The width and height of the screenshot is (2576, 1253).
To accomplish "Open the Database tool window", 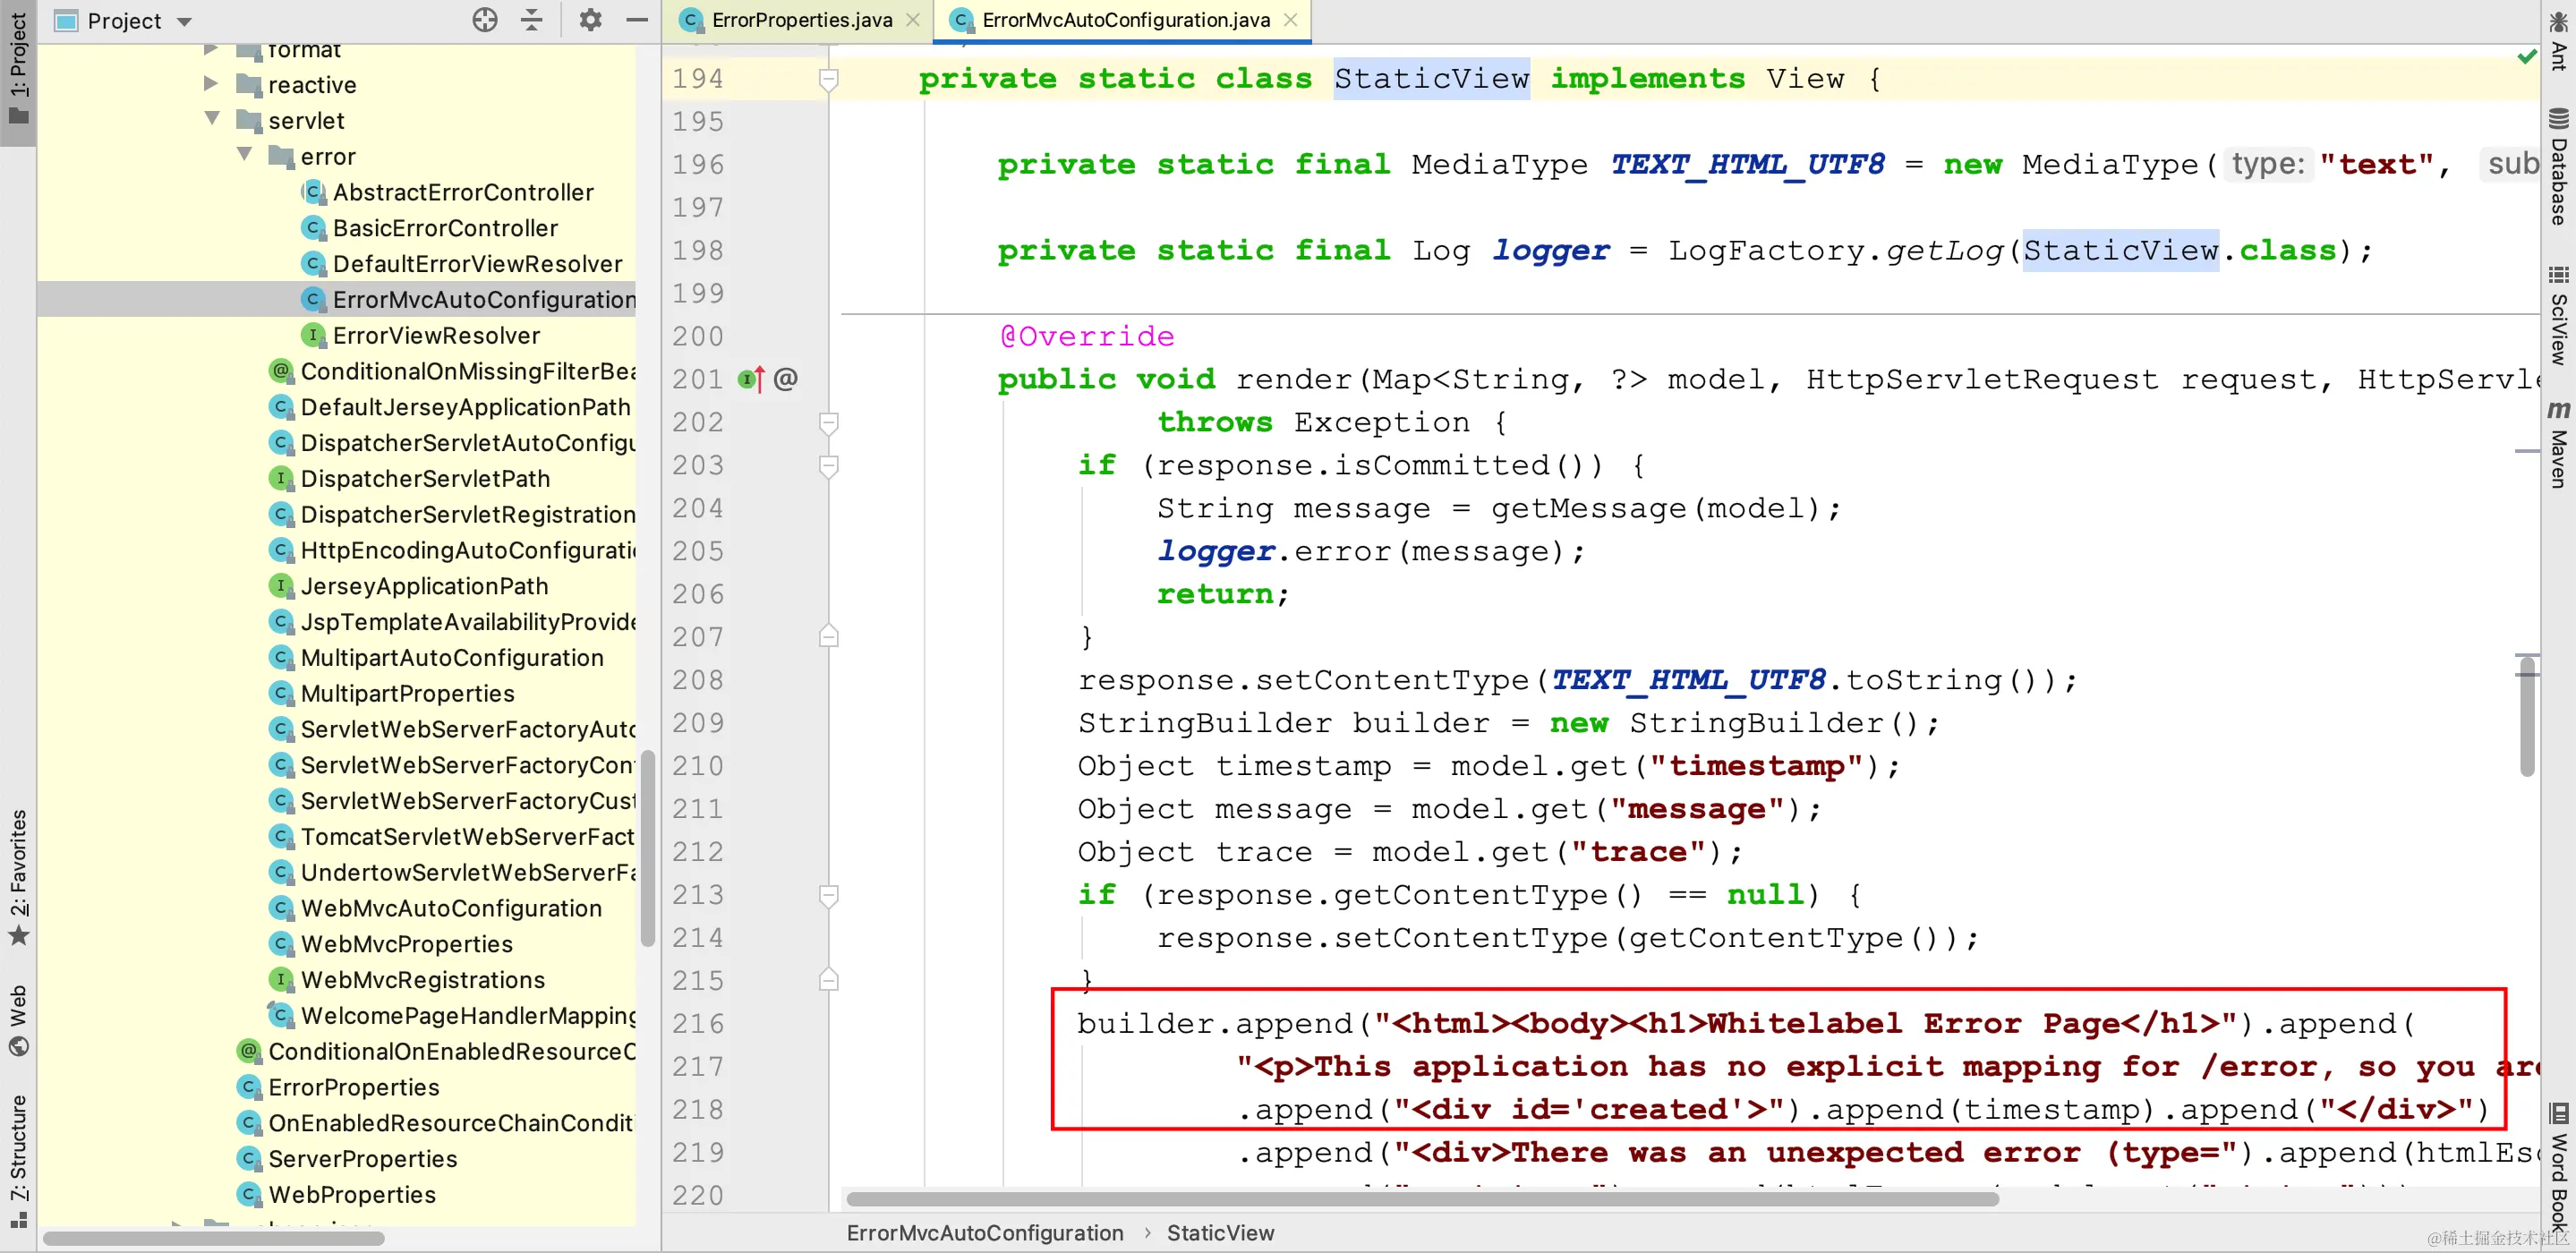I will (2559, 167).
